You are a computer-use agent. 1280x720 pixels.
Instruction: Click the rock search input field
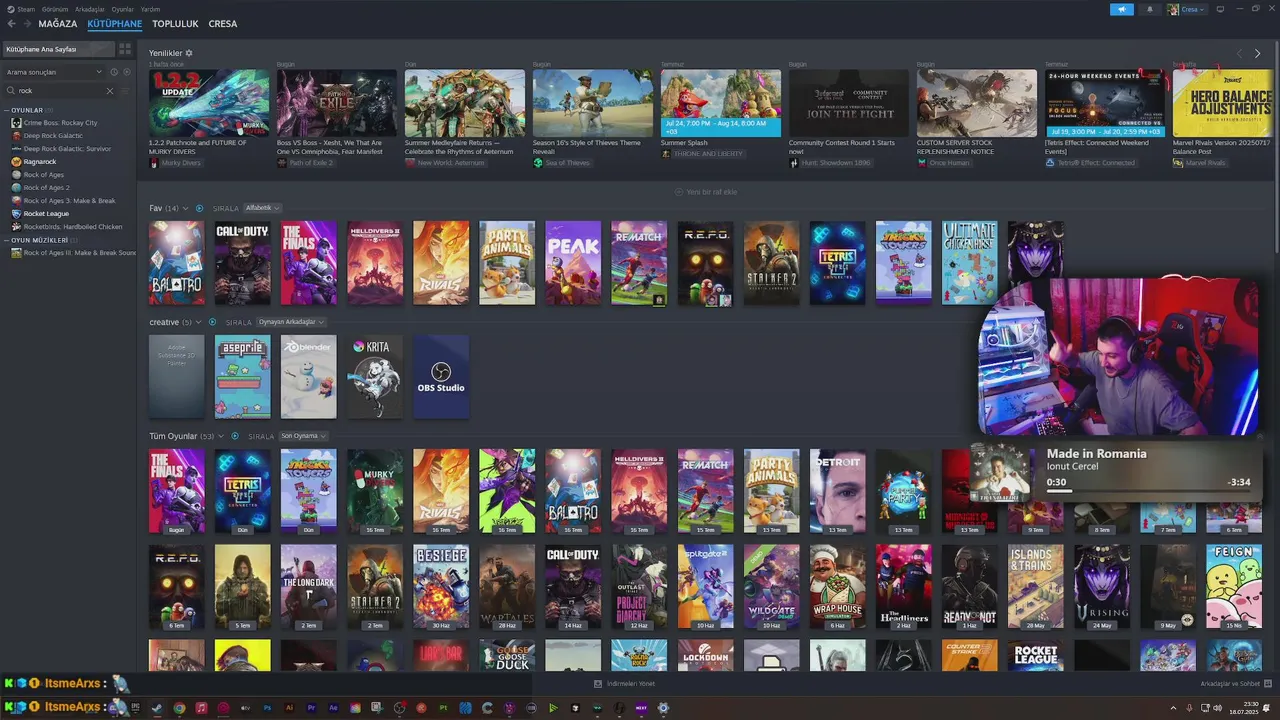[x=60, y=91]
